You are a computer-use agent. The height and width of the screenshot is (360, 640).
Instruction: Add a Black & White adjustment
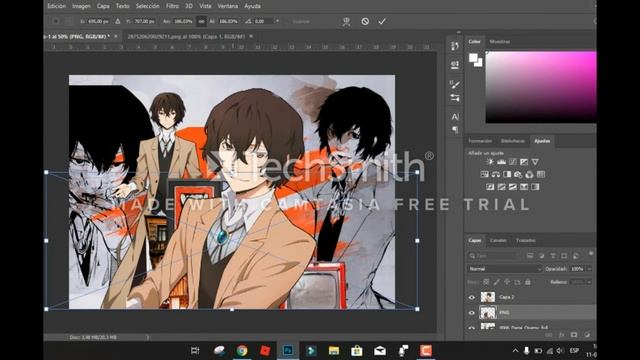pyautogui.click(x=507, y=174)
